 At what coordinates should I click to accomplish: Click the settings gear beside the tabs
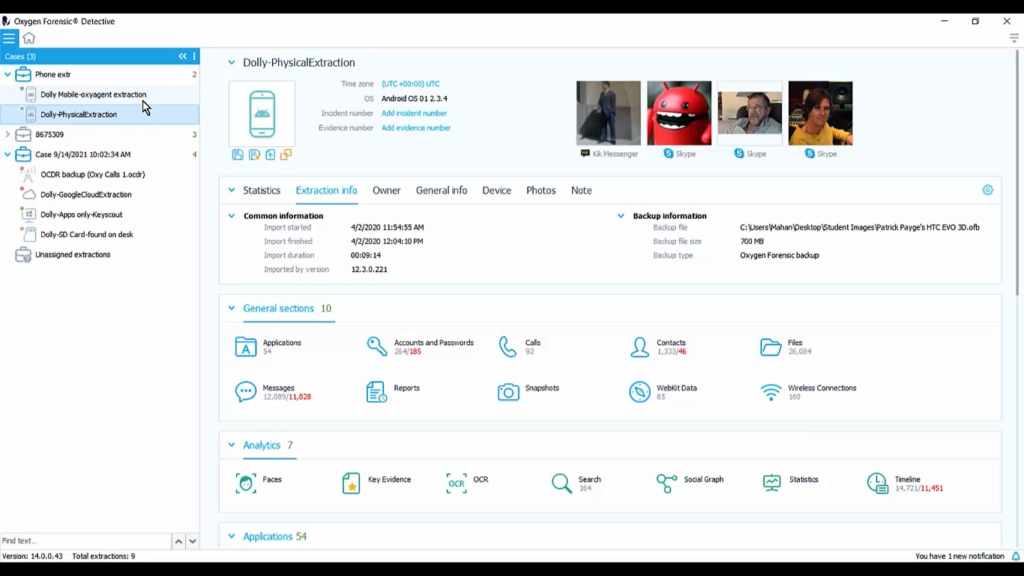pyautogui.click(x=987, y=190)
